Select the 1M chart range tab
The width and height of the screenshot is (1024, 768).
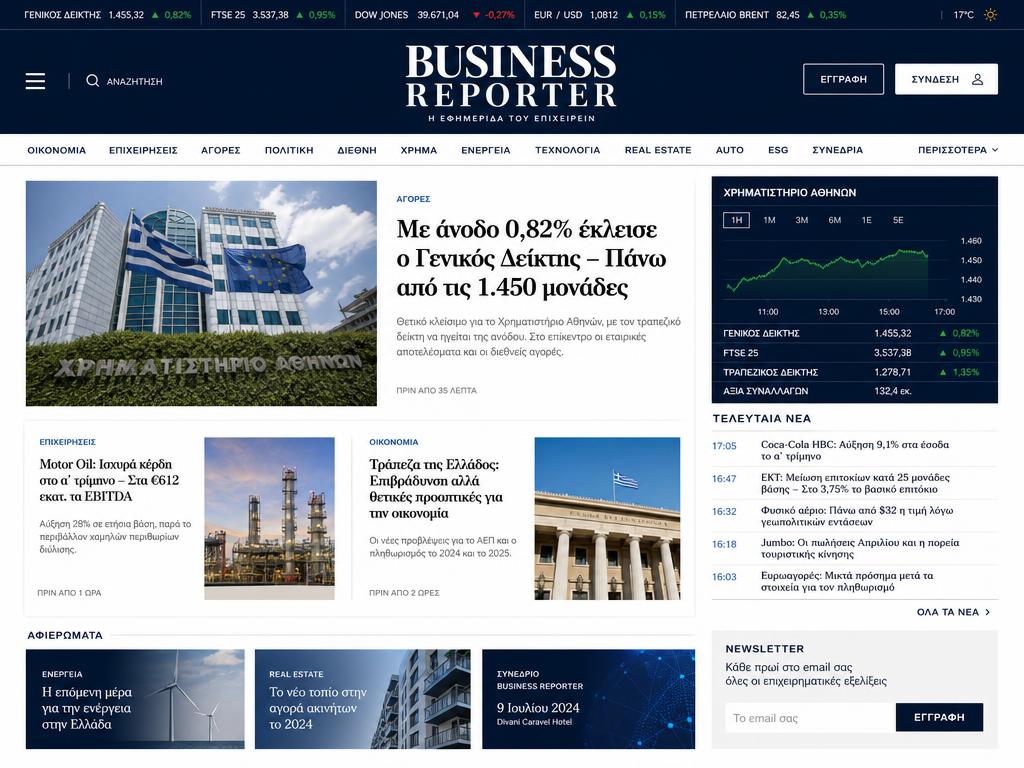click(769, 220)
